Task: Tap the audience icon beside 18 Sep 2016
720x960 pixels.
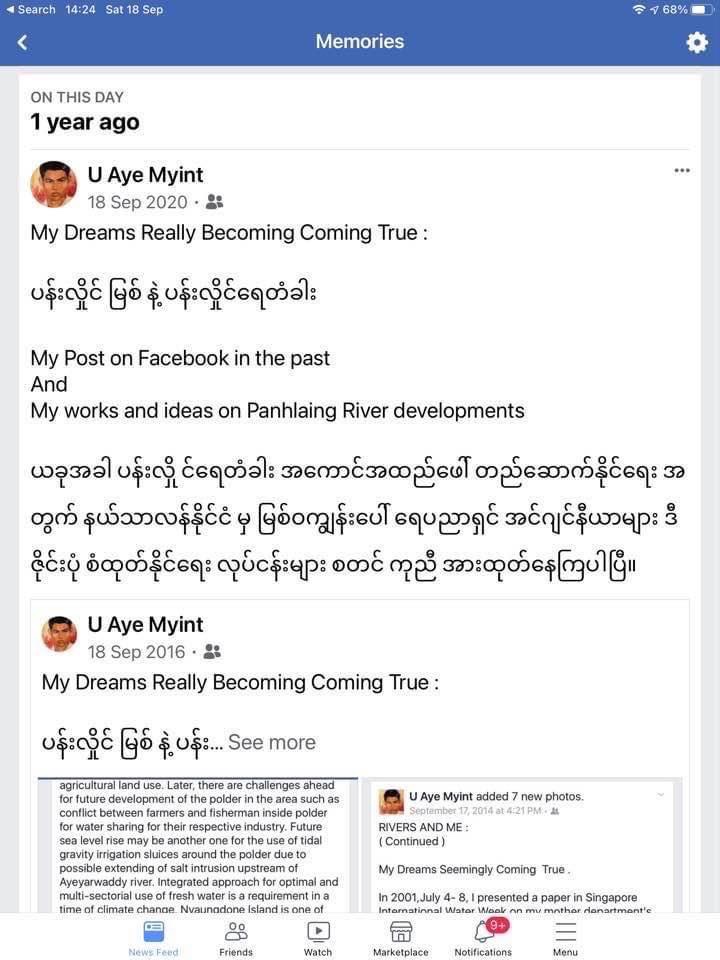Action: (212, 652)
